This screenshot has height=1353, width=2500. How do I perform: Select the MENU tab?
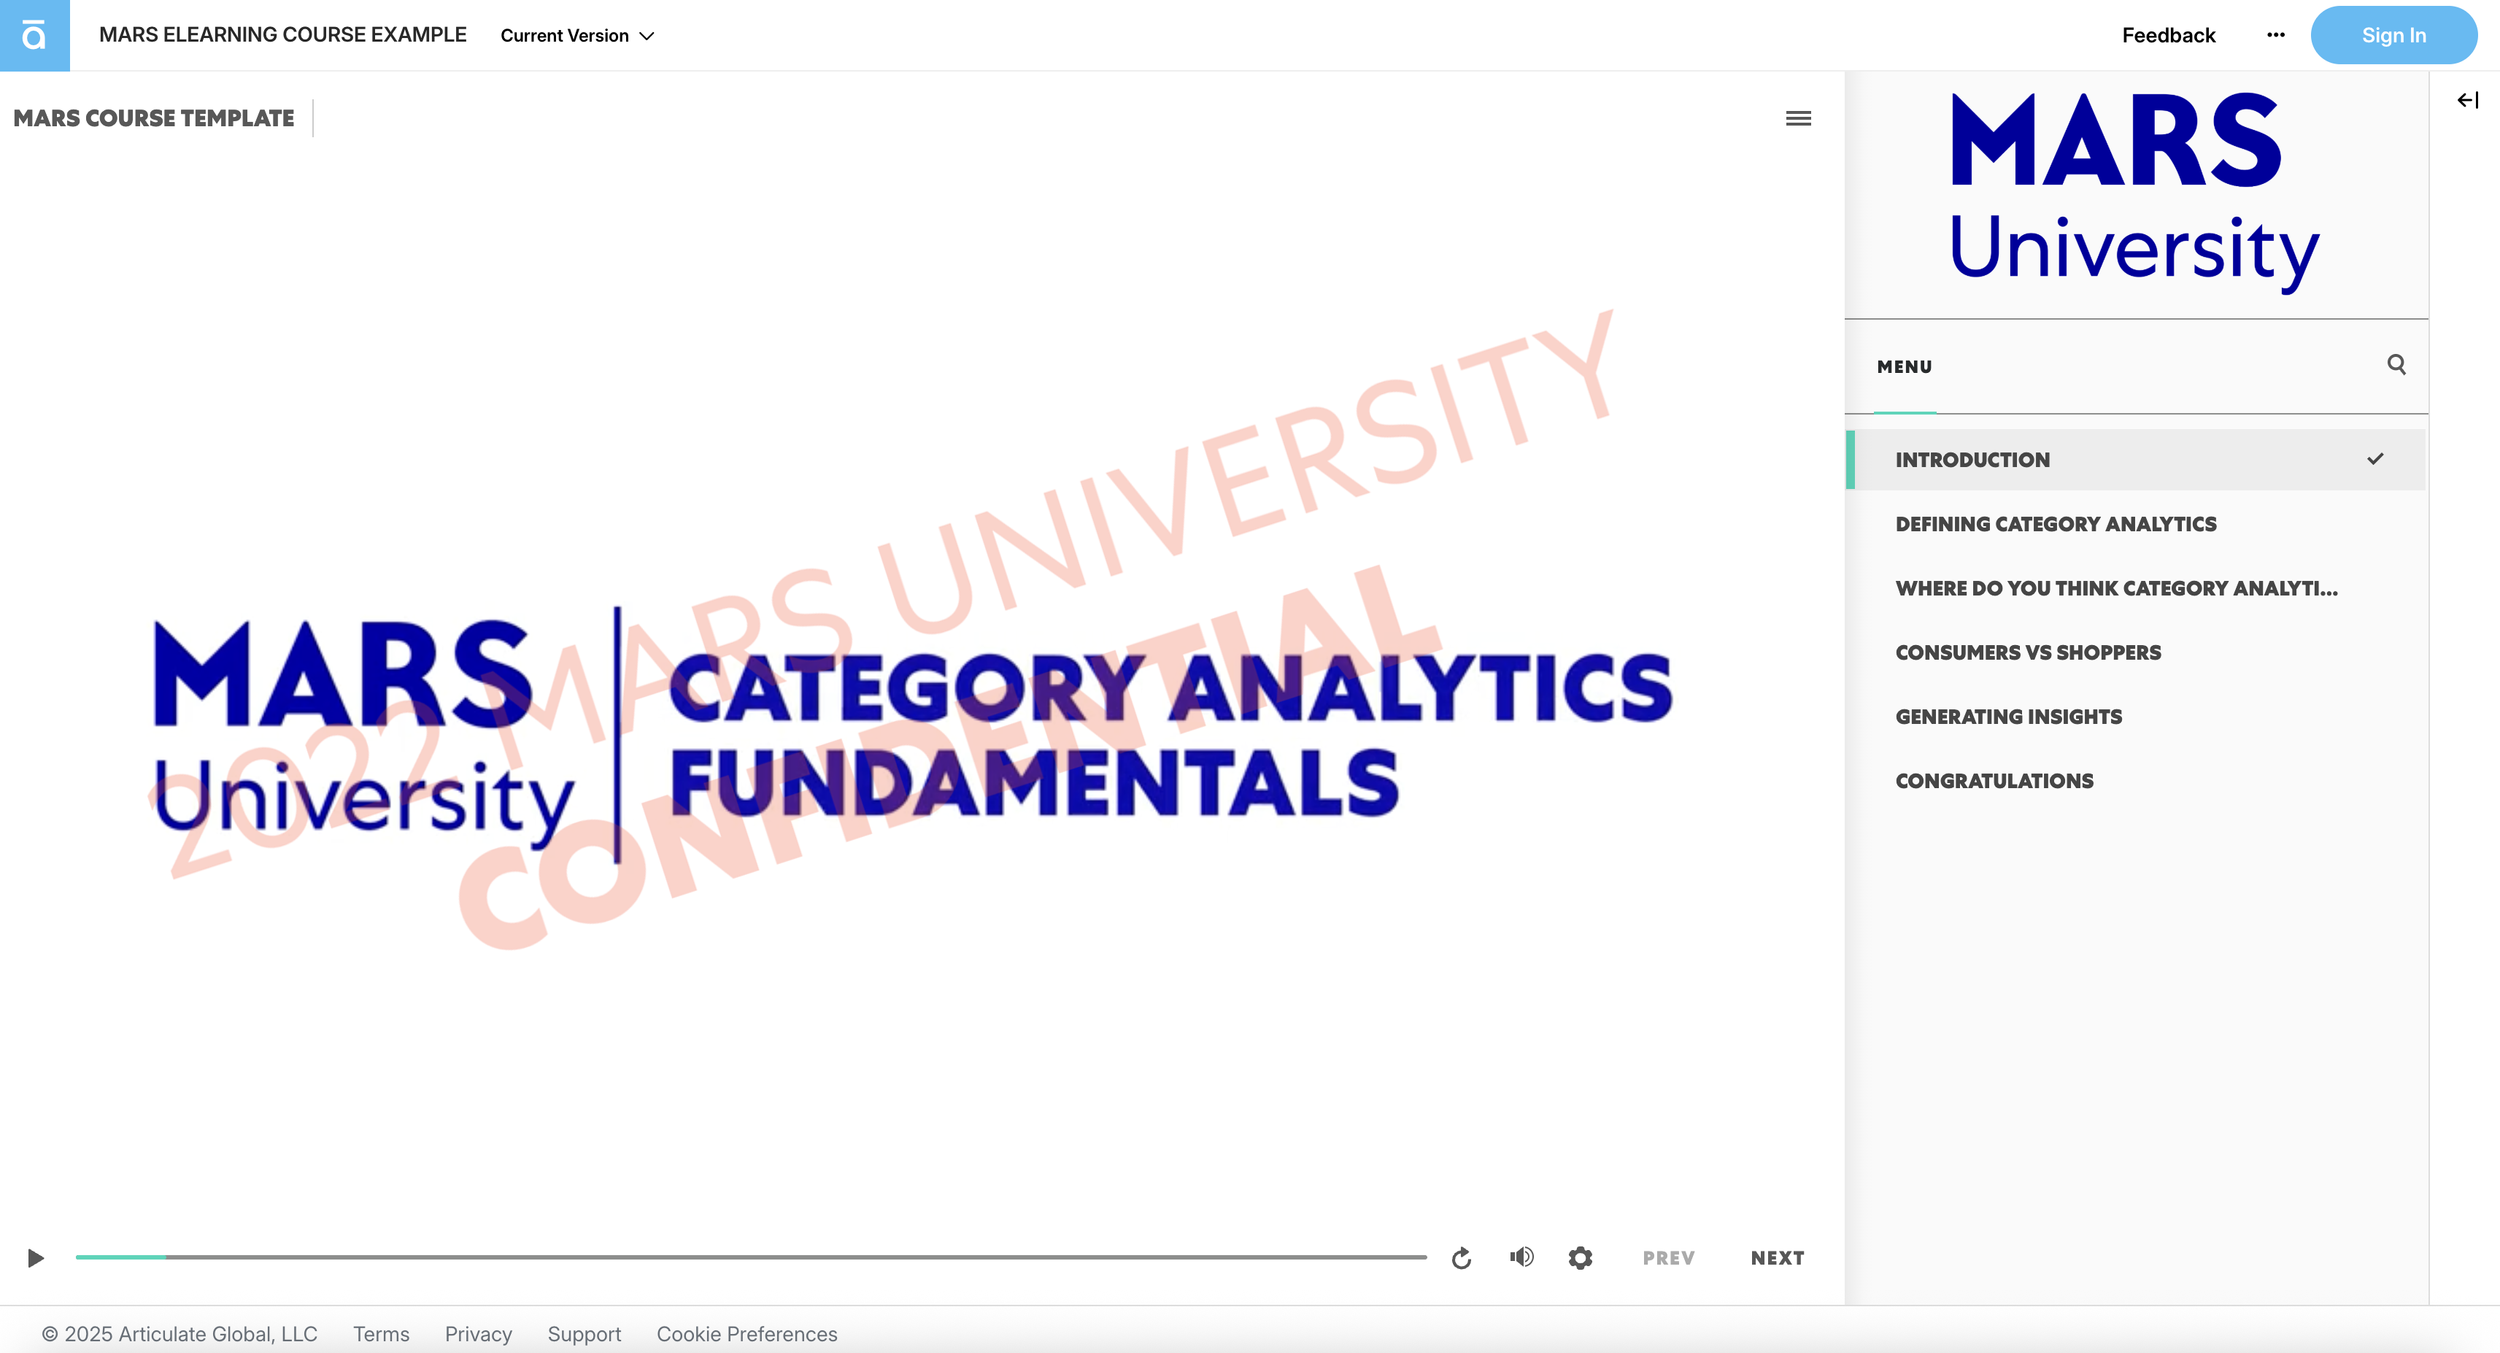1904,367
